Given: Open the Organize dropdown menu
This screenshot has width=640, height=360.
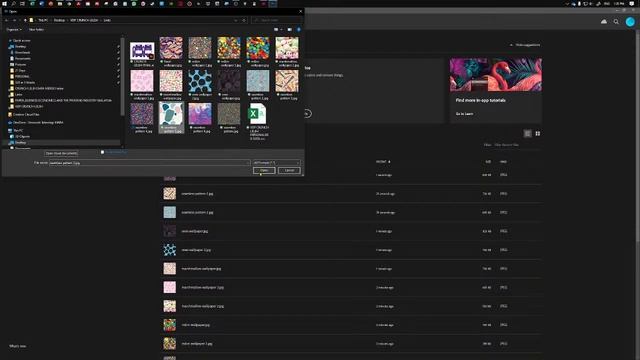Looking at the screenshot, I should point(14,29).
